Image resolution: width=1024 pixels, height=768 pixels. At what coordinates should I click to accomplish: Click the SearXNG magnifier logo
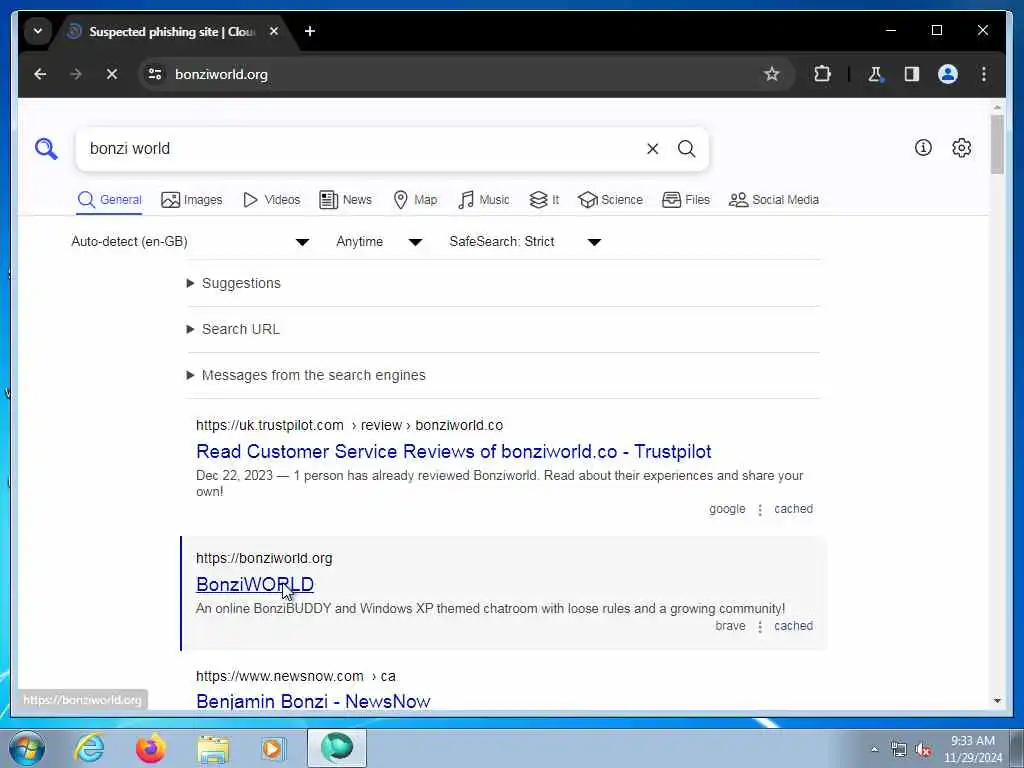tap(46, 149)
